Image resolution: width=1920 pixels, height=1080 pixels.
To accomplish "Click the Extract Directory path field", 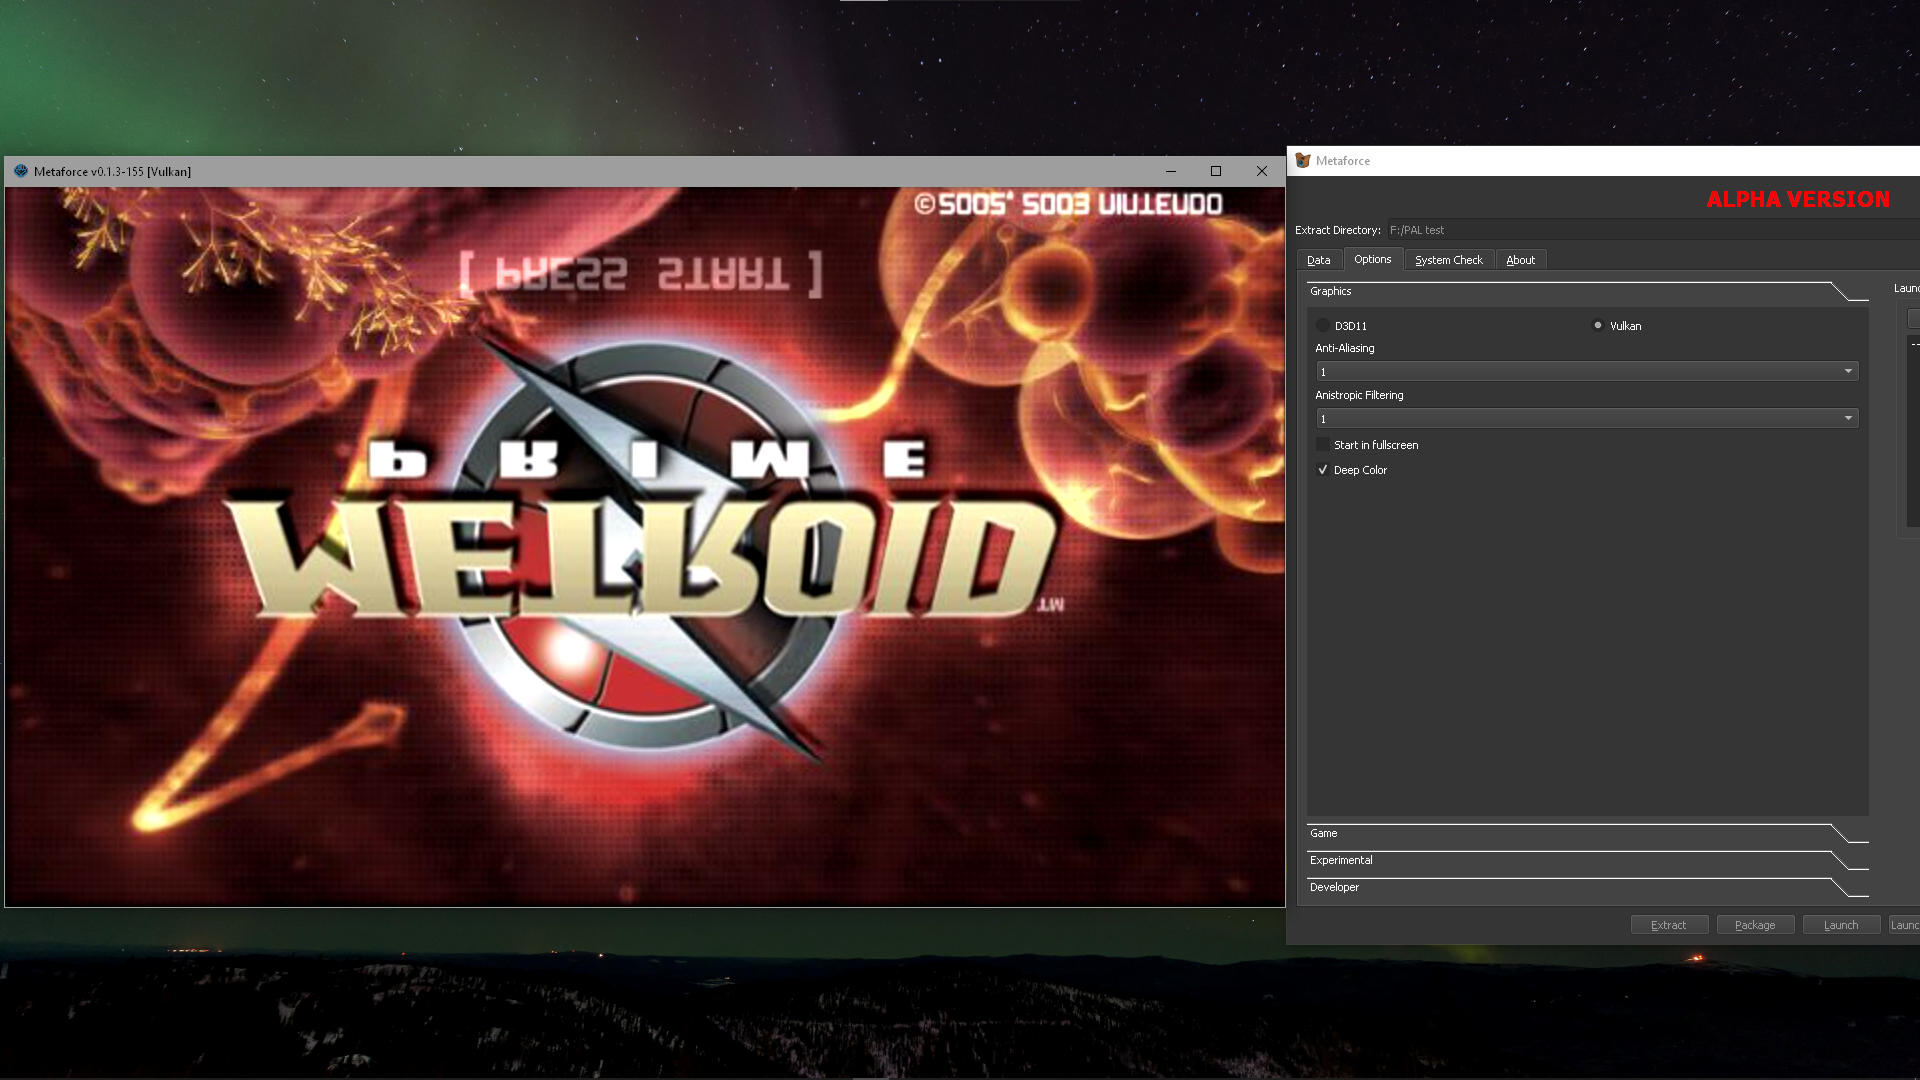I will pos(1650,230).
